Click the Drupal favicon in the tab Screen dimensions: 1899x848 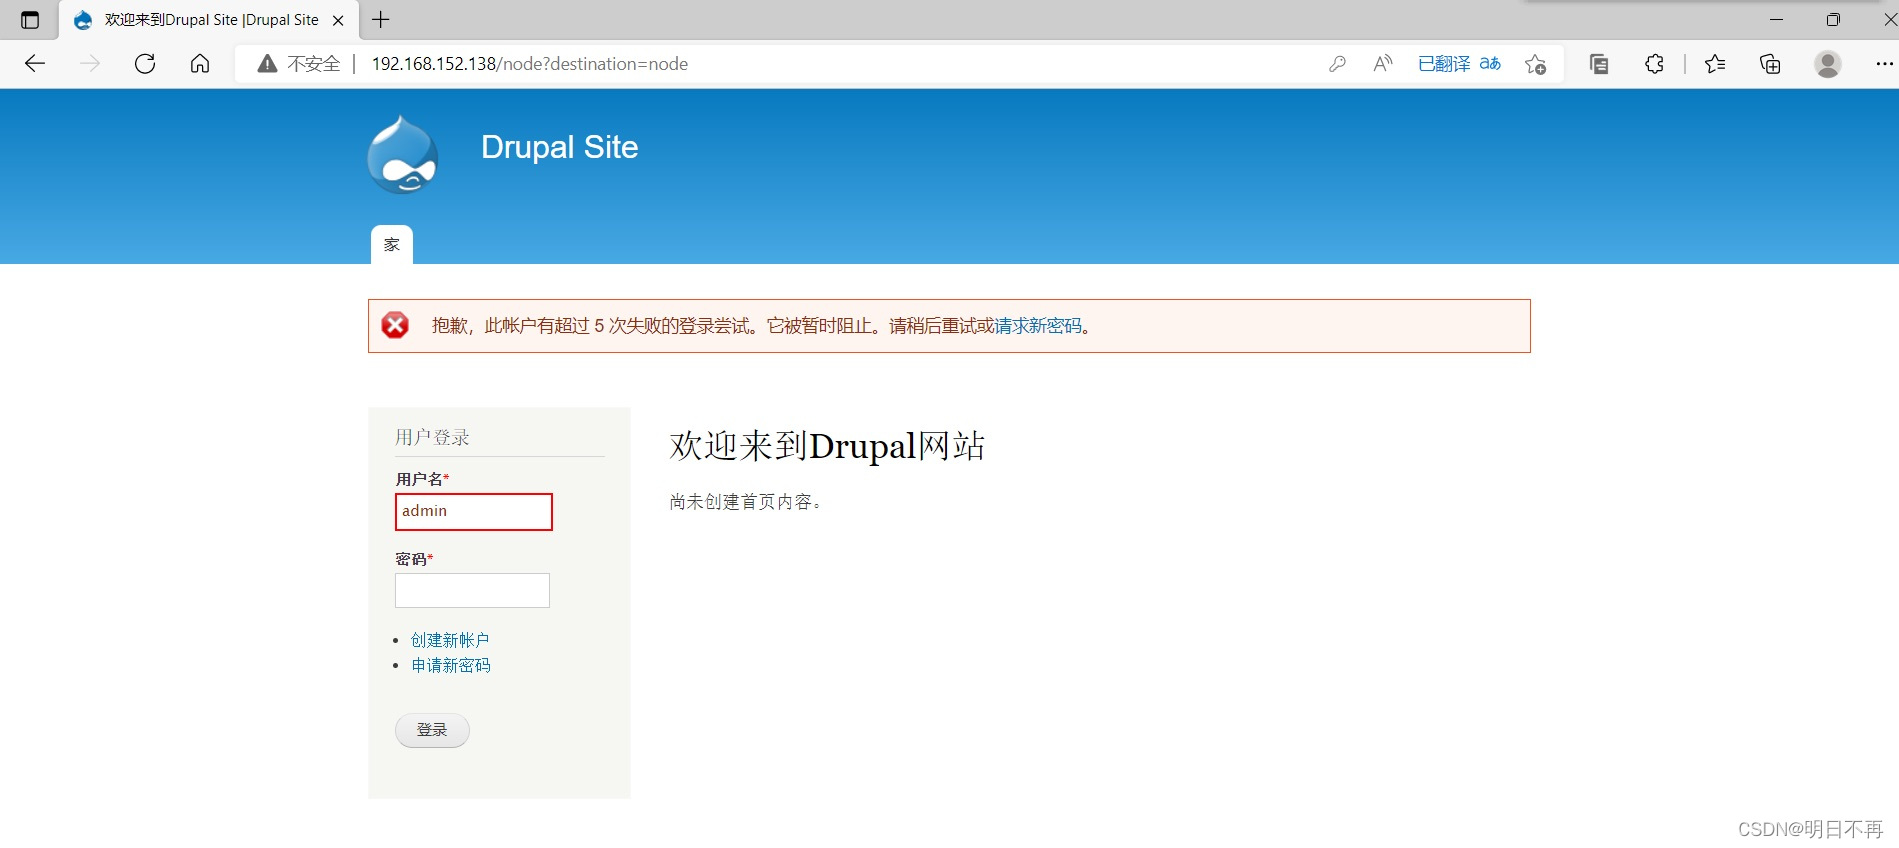coord(83,20)
